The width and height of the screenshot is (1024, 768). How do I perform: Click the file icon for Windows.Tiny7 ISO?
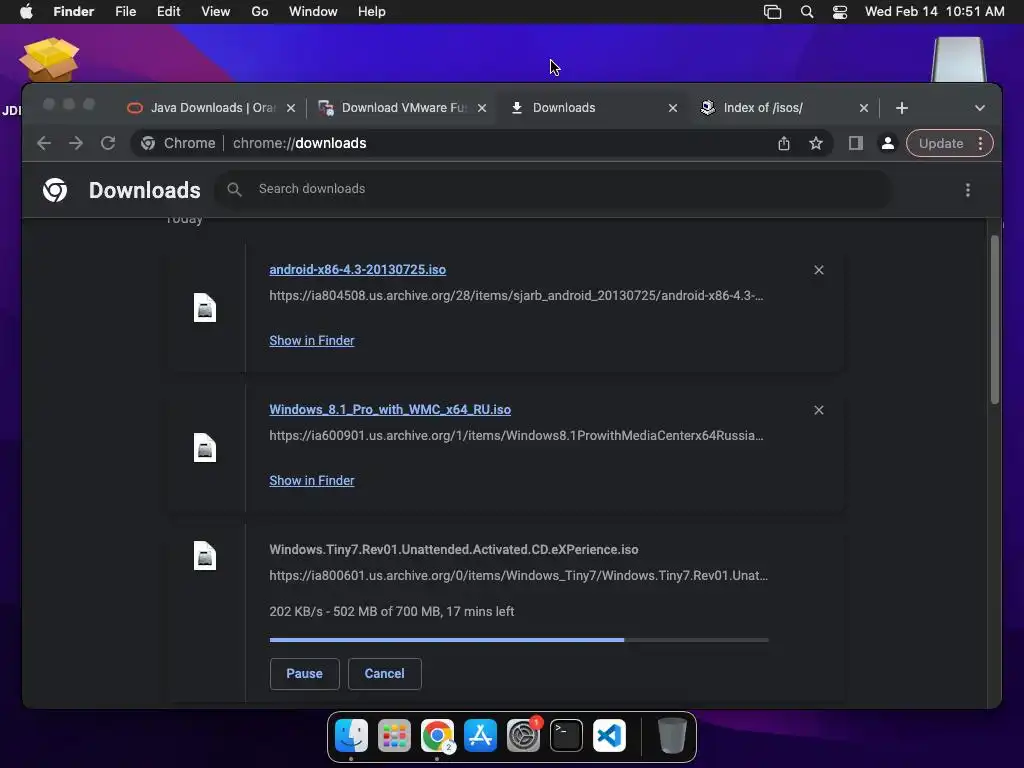[205, 556]
